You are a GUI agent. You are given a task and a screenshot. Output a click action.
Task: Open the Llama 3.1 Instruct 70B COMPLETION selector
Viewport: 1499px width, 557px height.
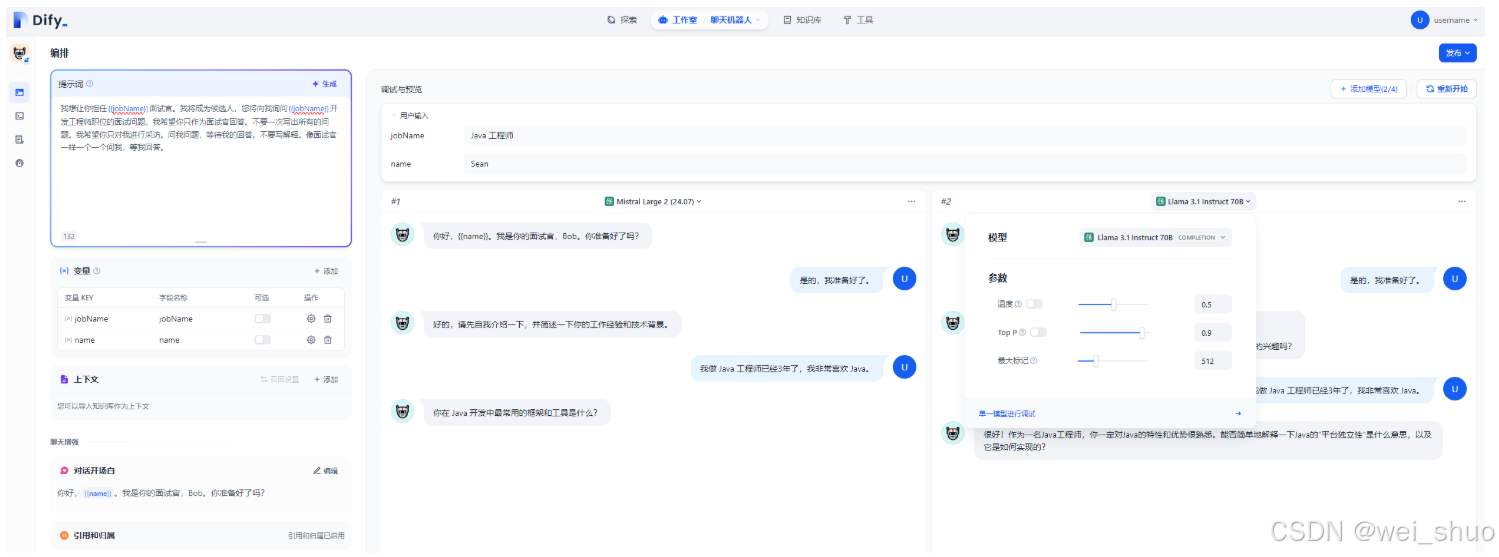tap(1156, 238)
